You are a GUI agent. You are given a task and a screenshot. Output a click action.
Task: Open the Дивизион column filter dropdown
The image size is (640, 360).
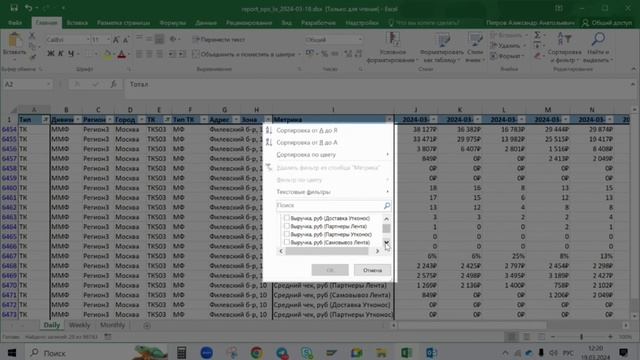(x=78, y=120)
